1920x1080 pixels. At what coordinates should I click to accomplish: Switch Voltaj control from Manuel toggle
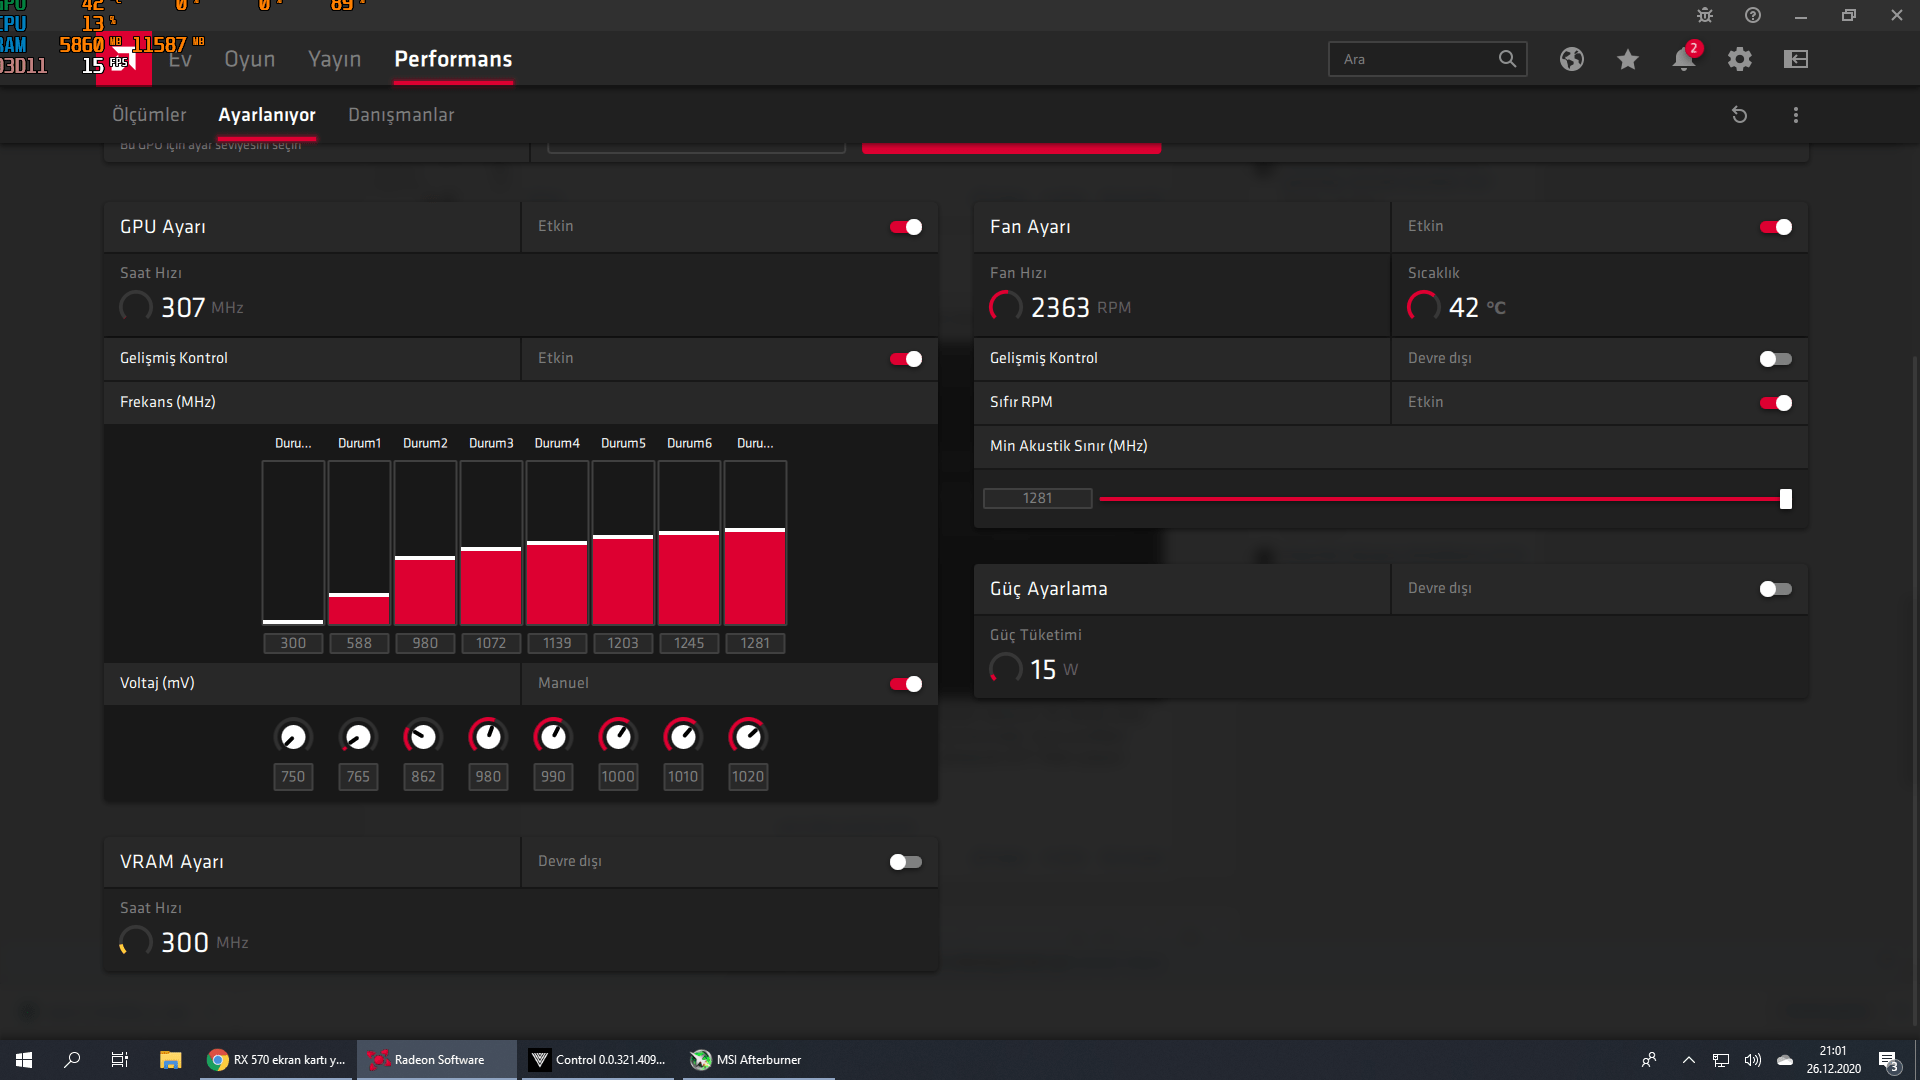point(906,684)
